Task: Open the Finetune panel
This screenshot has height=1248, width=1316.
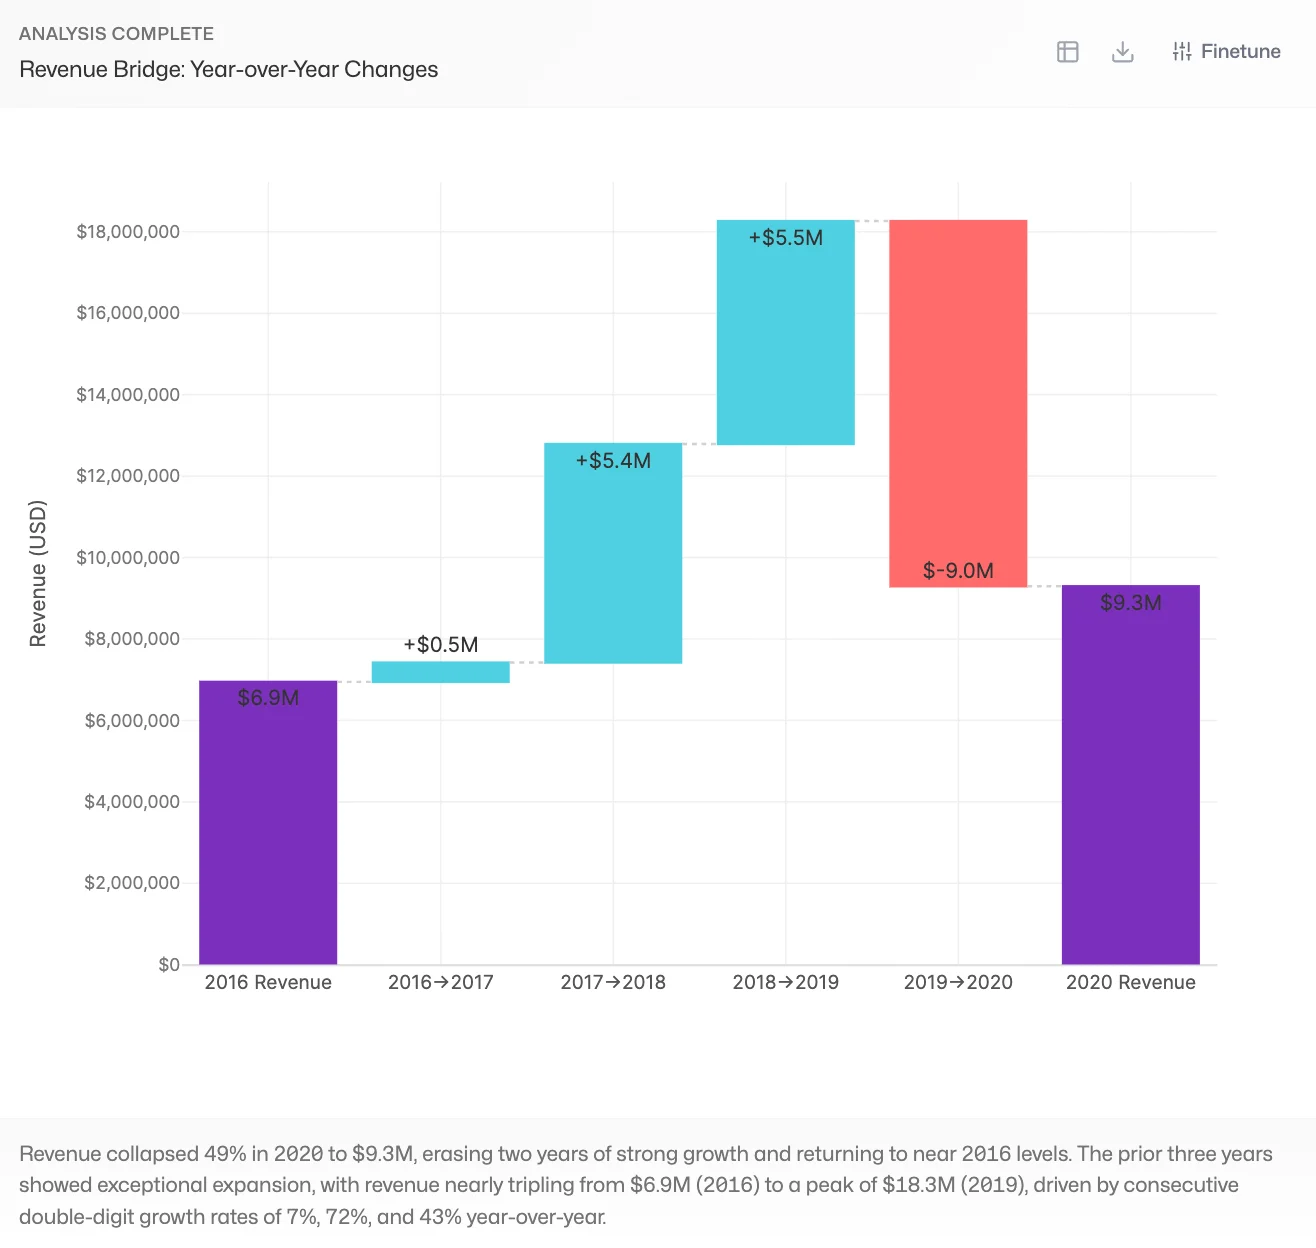Action: pyautogui.click(x=1240, y=51)
